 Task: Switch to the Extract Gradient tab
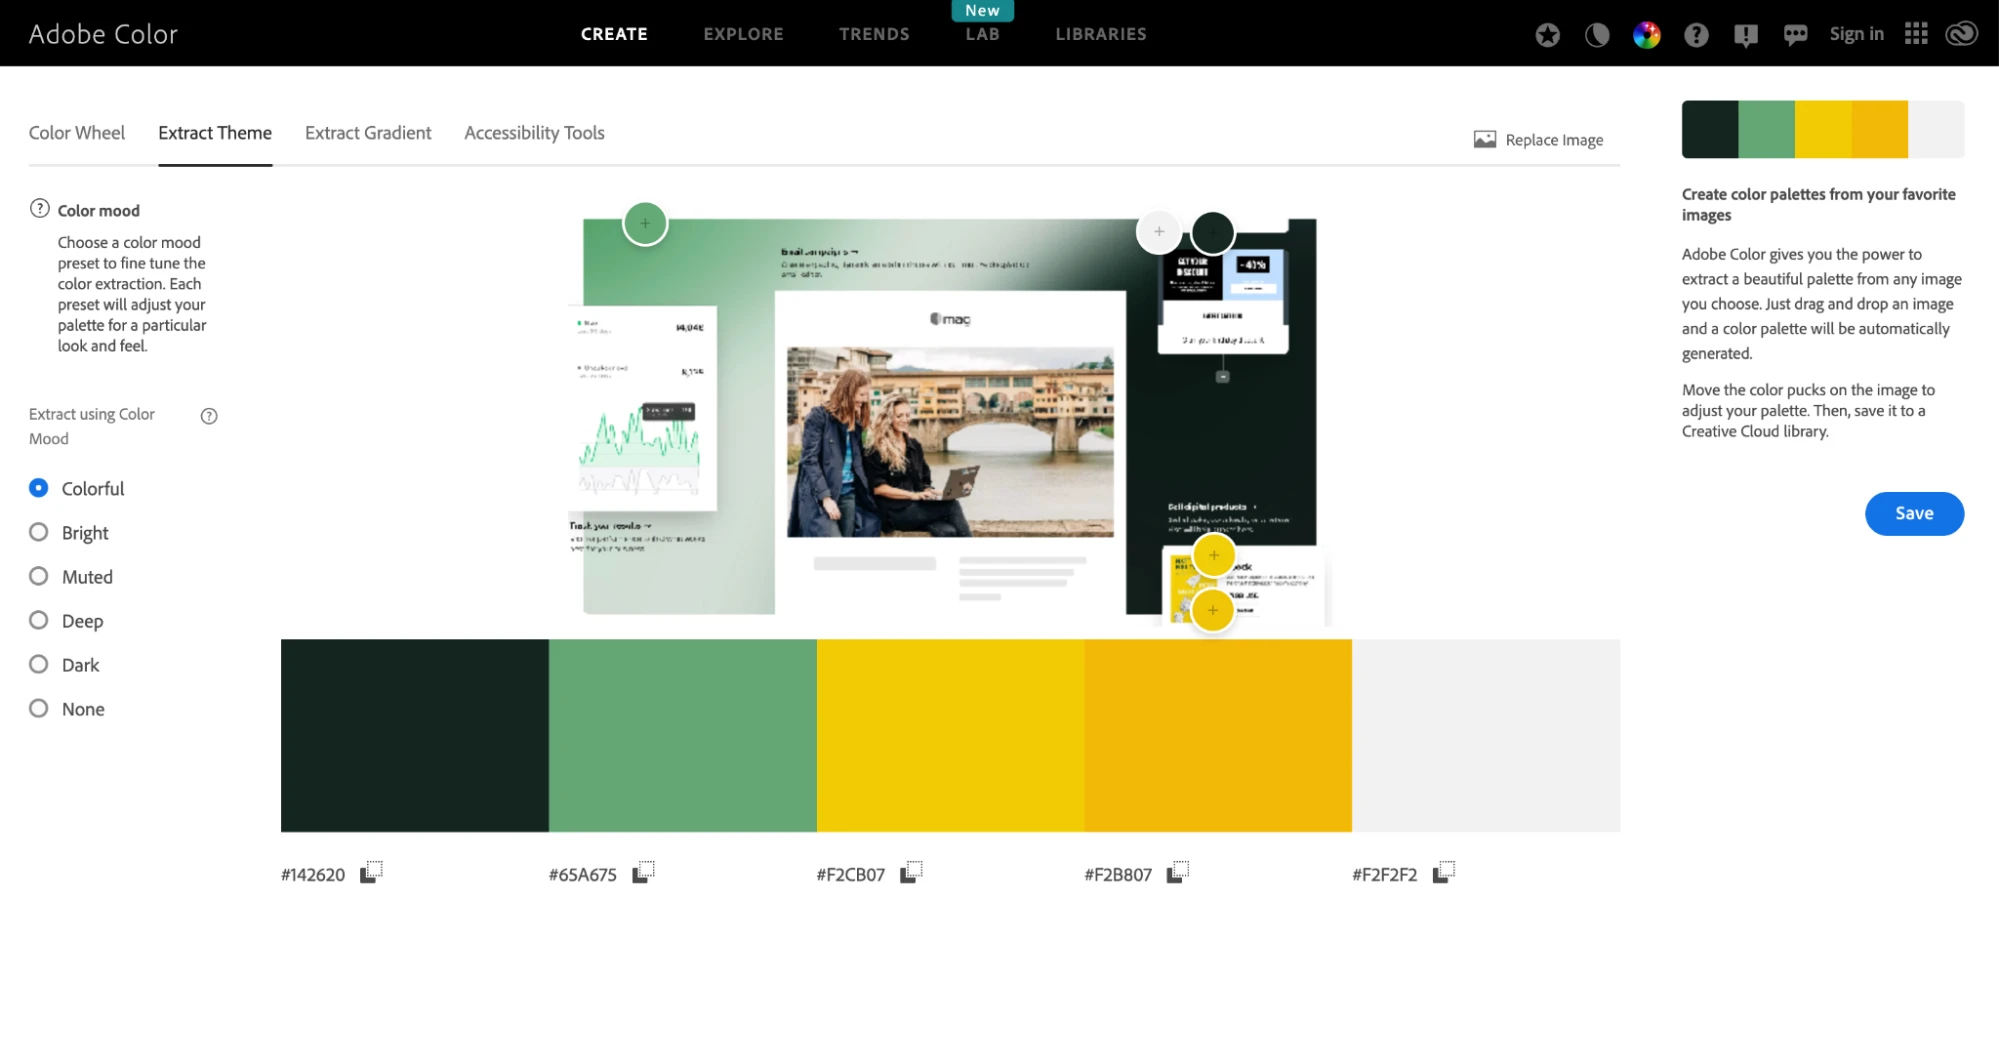click(x=368, y=133)
